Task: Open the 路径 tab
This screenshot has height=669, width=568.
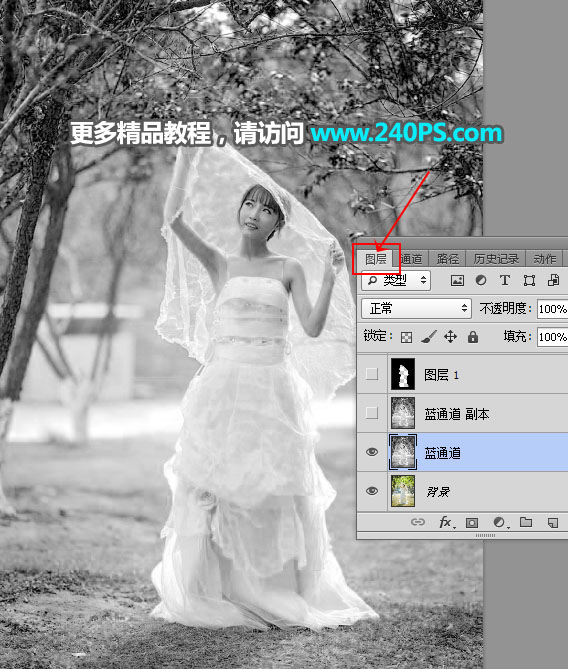Action: click(448, 259)
